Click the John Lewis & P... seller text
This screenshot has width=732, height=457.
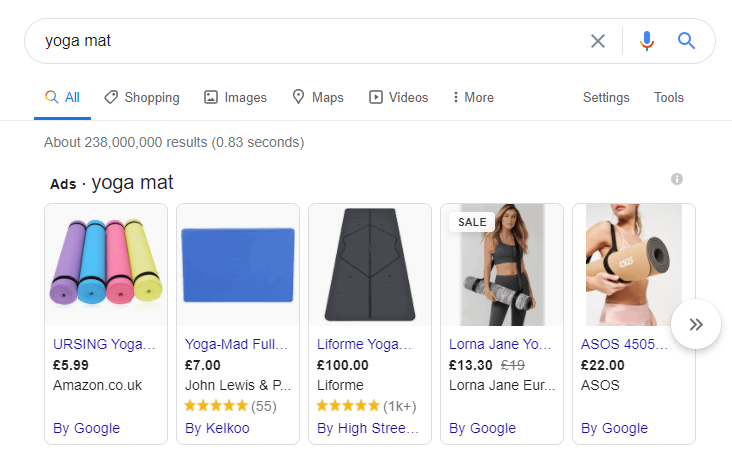pos(238,385)
